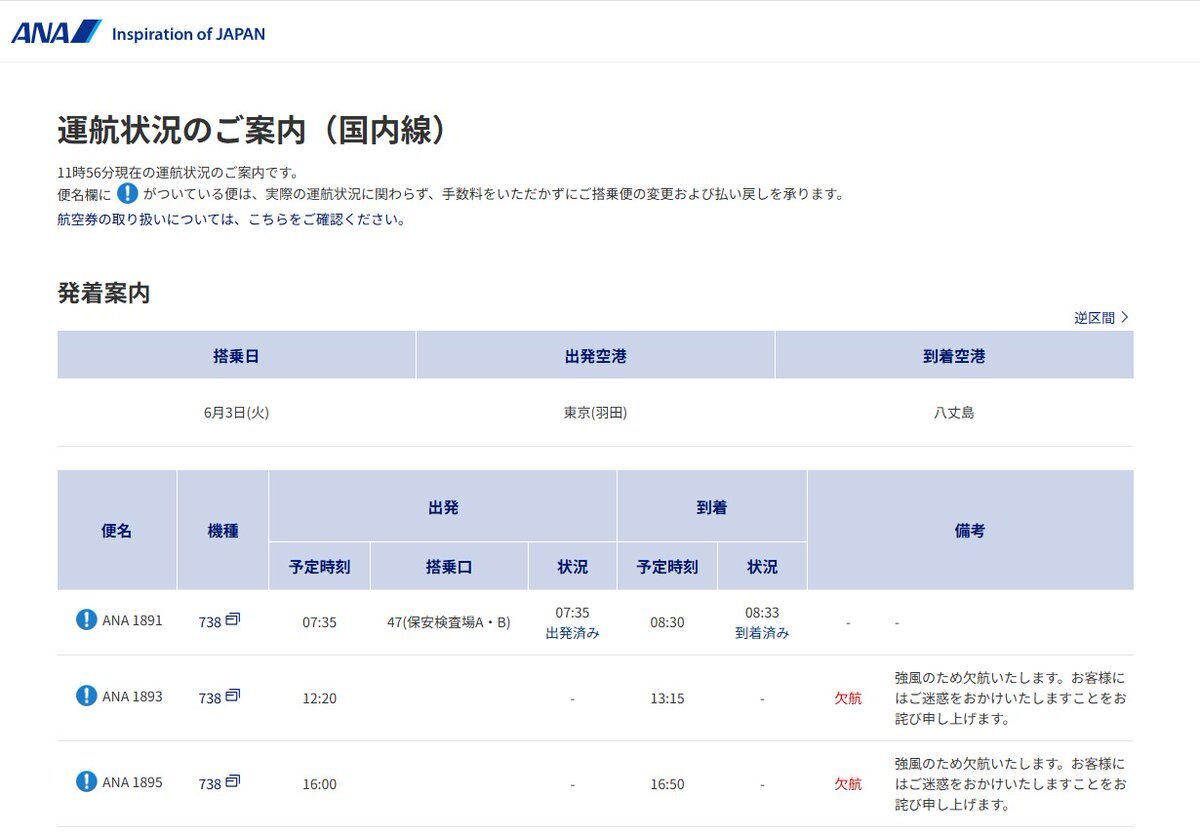Click the 搭乗口 column header
This screenshot has width=1200, height=836.
click(x=449, y=566)
